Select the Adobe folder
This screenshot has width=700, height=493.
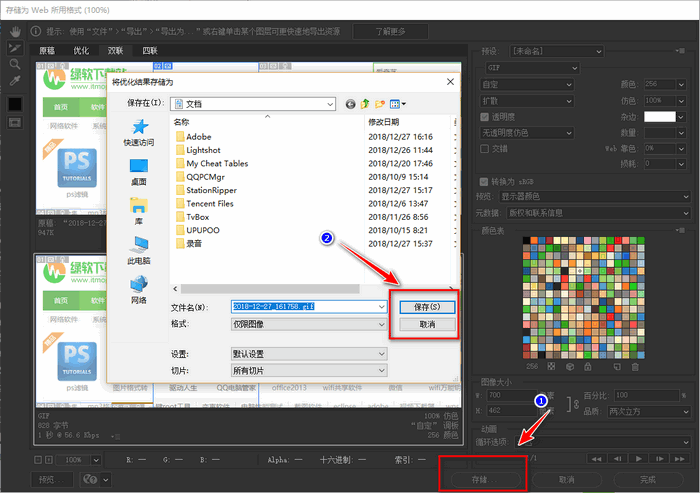(199, 137)
